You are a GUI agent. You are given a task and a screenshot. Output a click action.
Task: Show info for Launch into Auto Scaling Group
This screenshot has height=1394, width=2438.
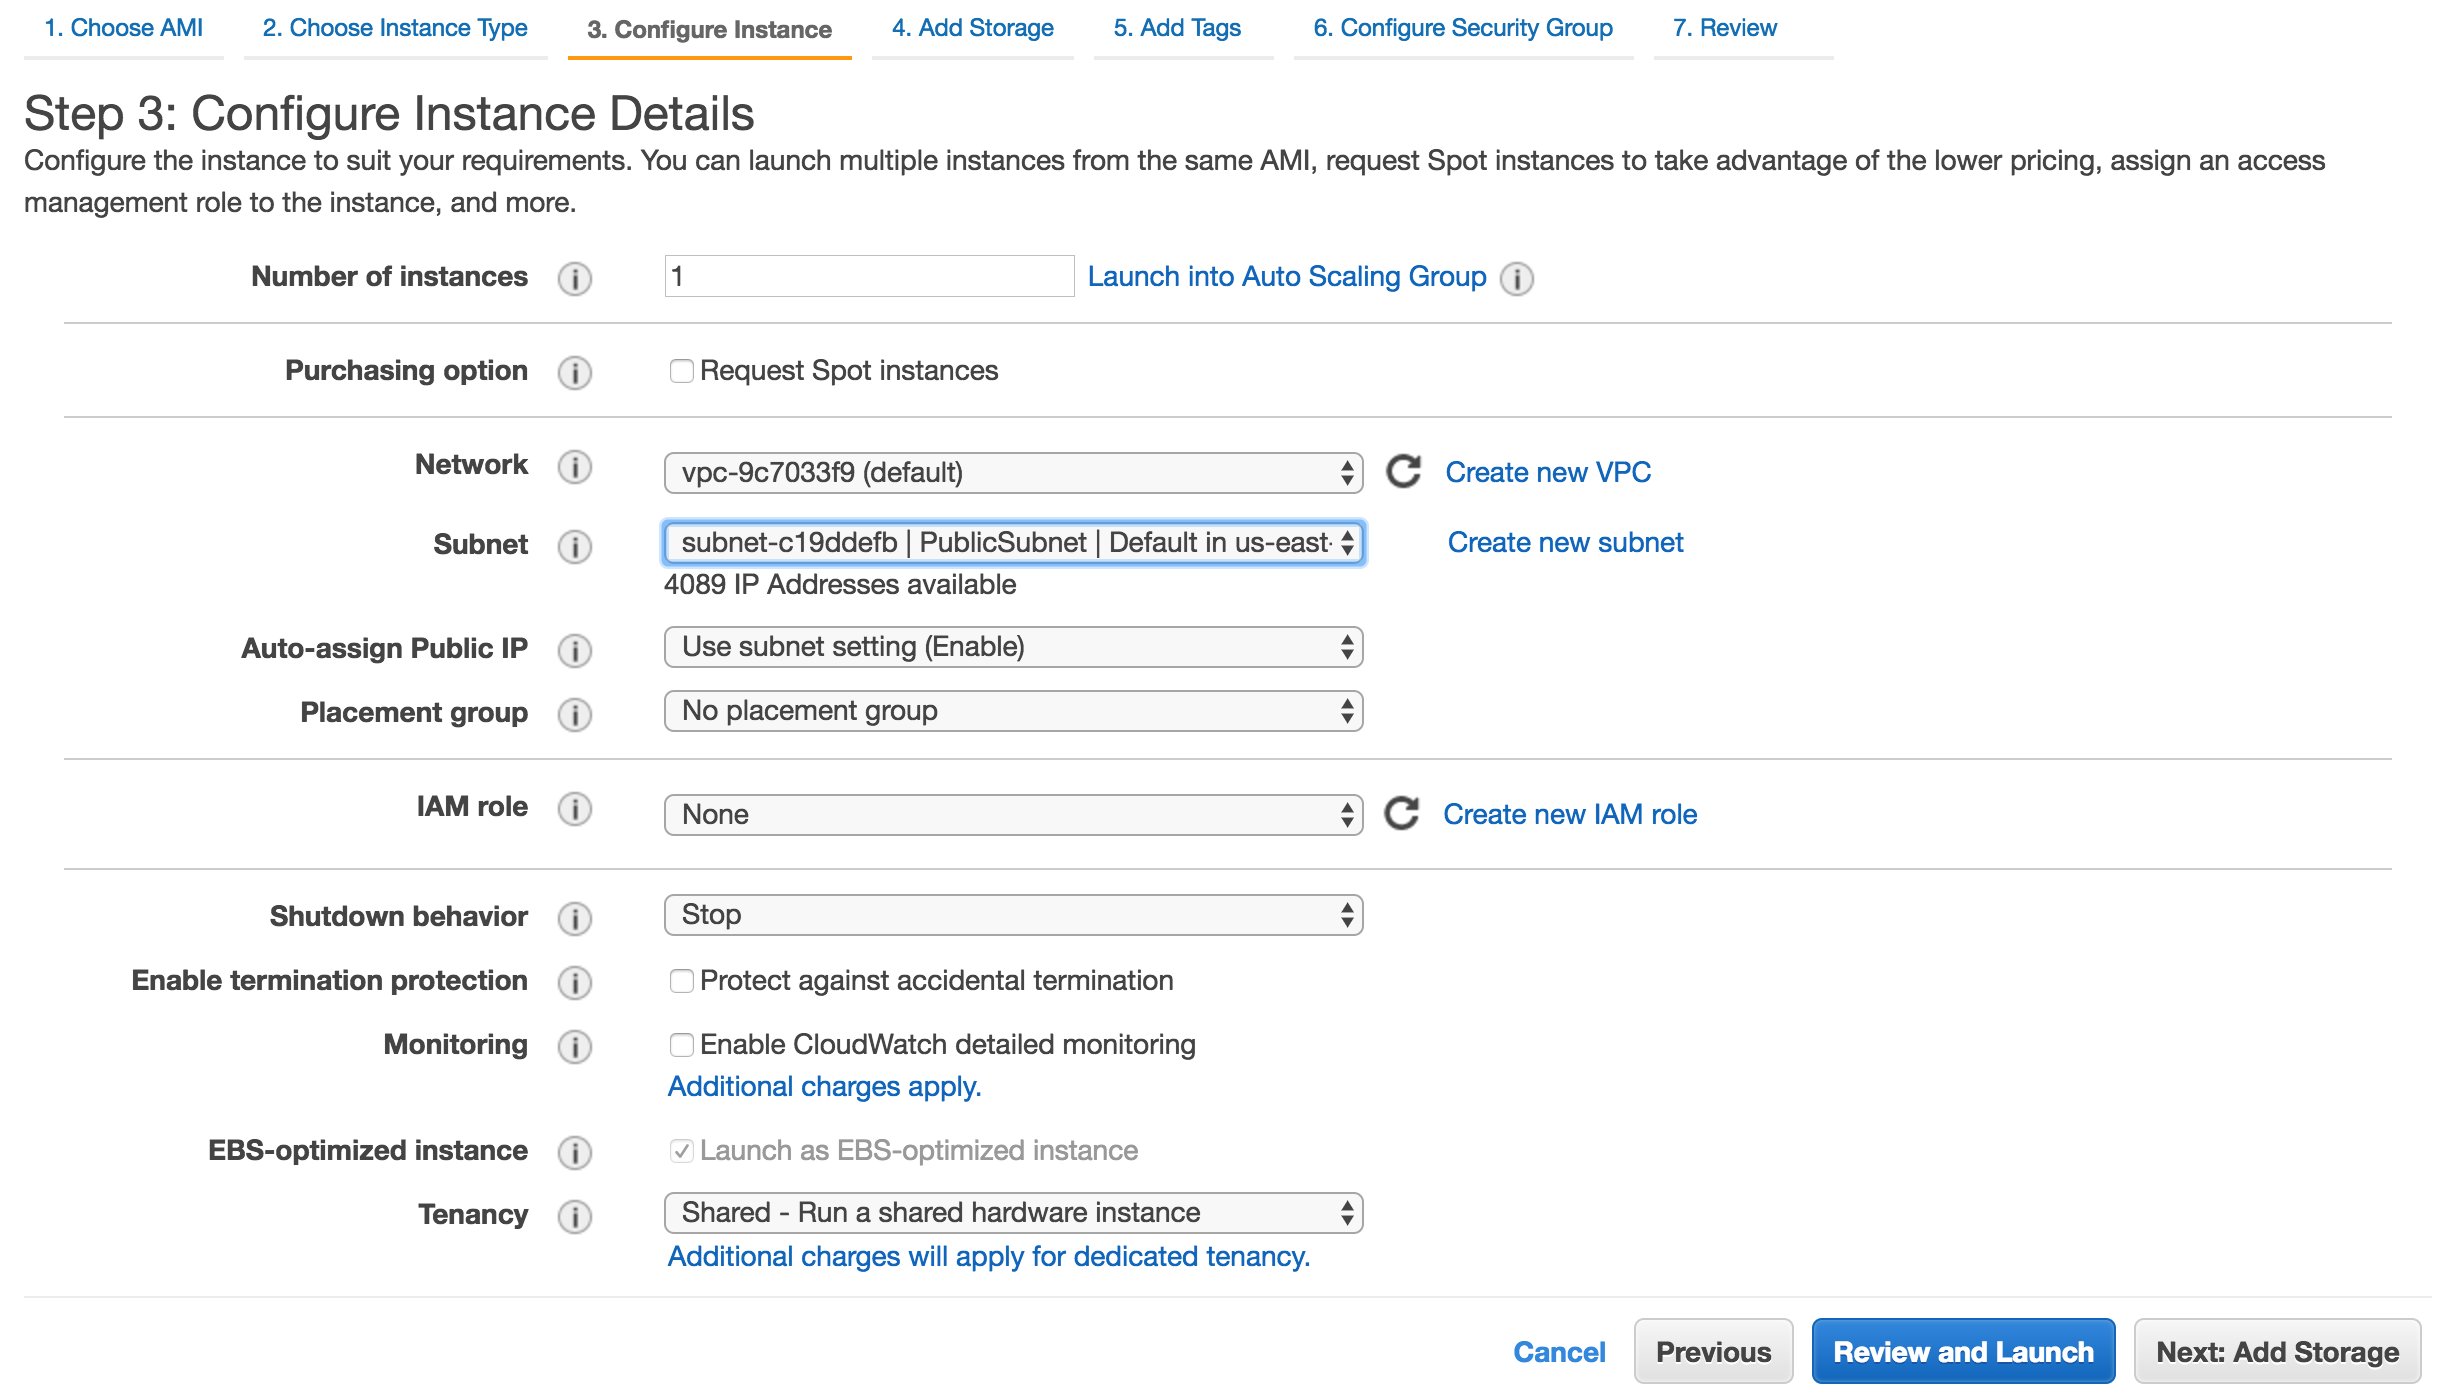(x=1517, y=278)
